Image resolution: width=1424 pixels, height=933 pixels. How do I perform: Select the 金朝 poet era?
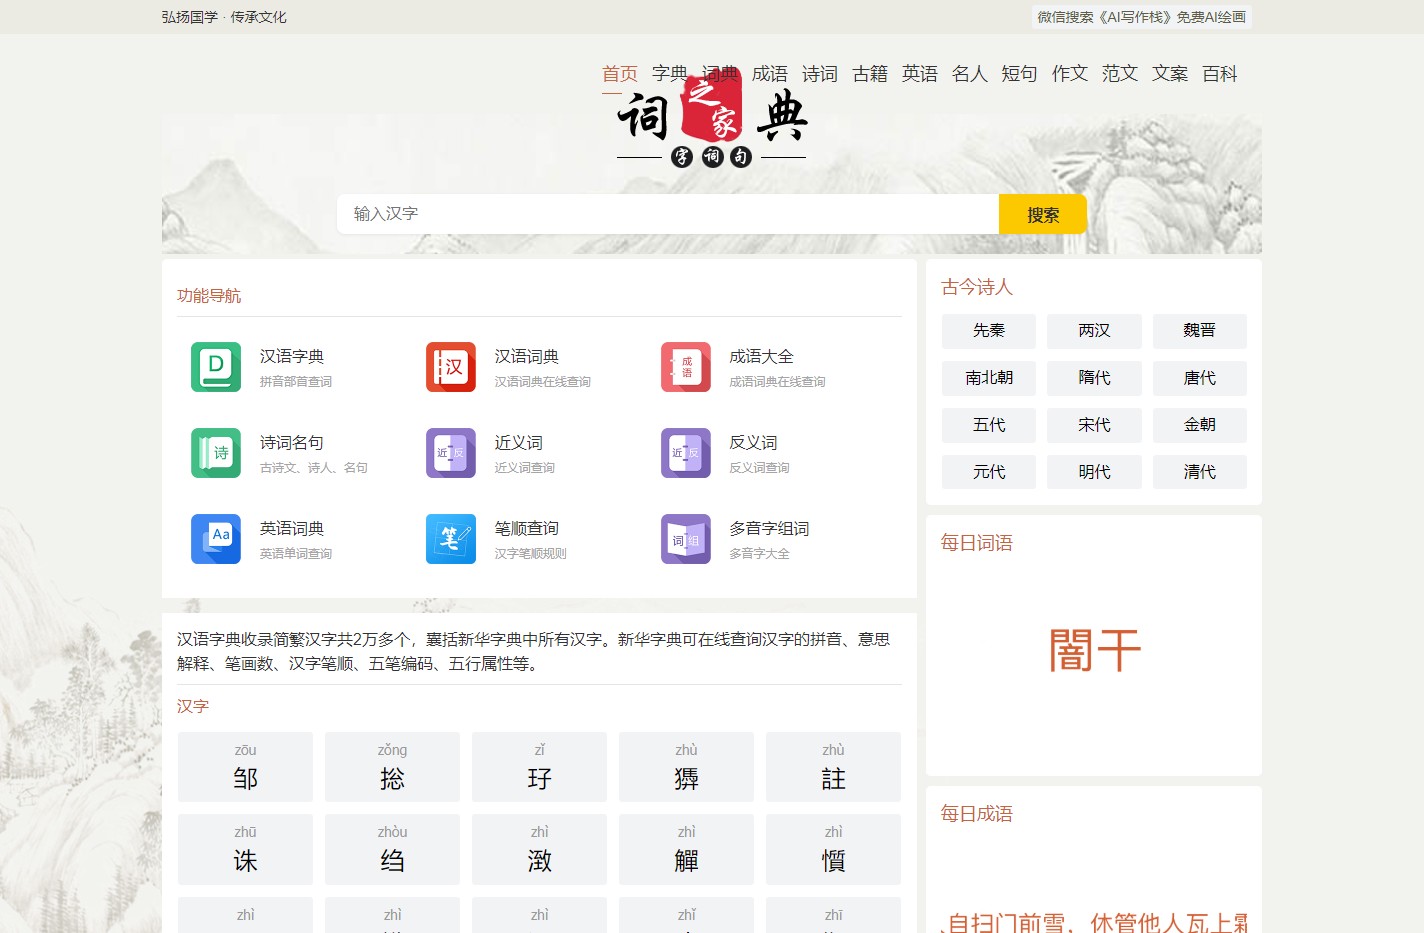click(x=1200, y=425)
